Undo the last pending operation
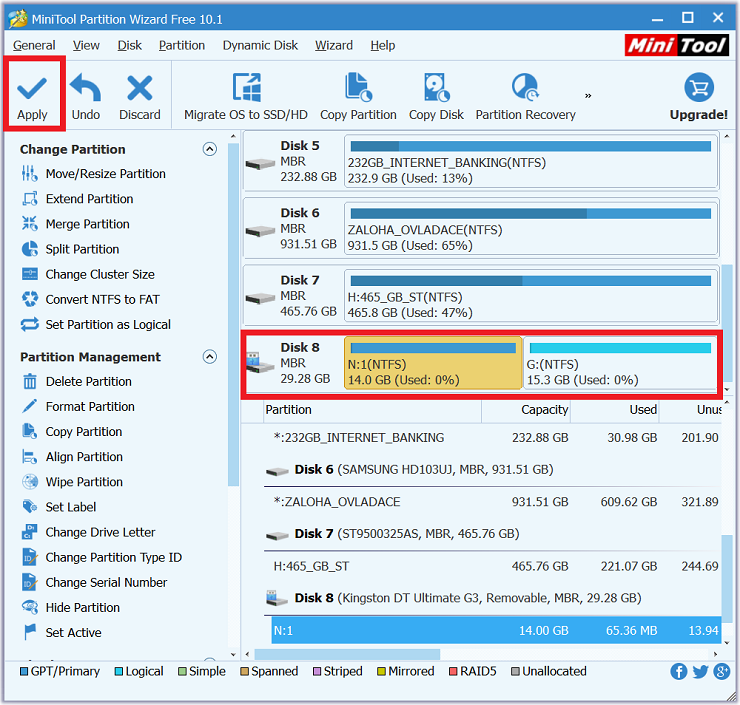The height and width of the screenshot is (705, 740). tap(85, 96)
